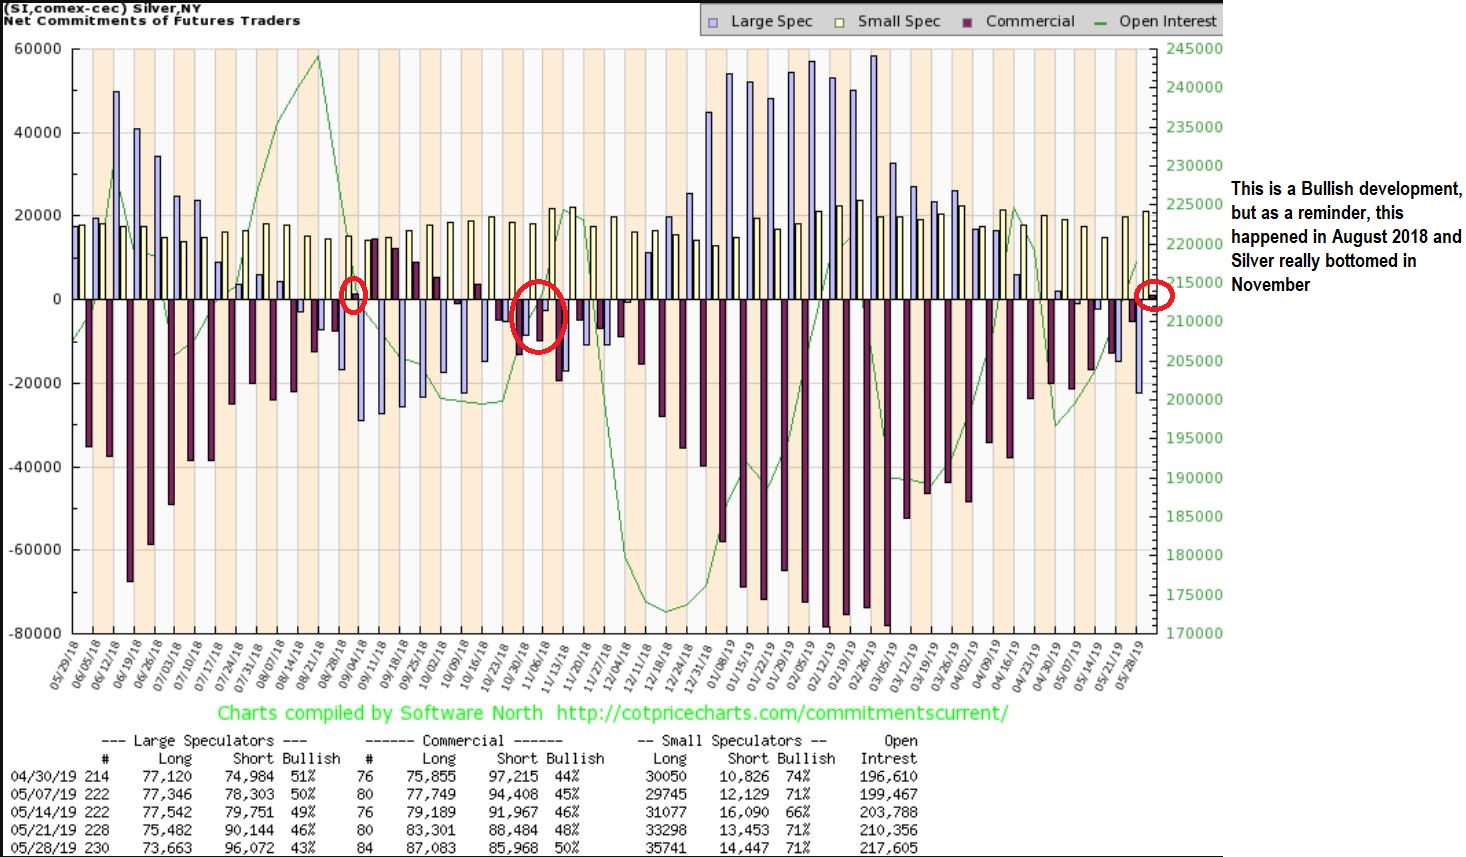Click the Open Interest legend line marker
Screen dimensions: 1466x857
tap(1101, 22)
